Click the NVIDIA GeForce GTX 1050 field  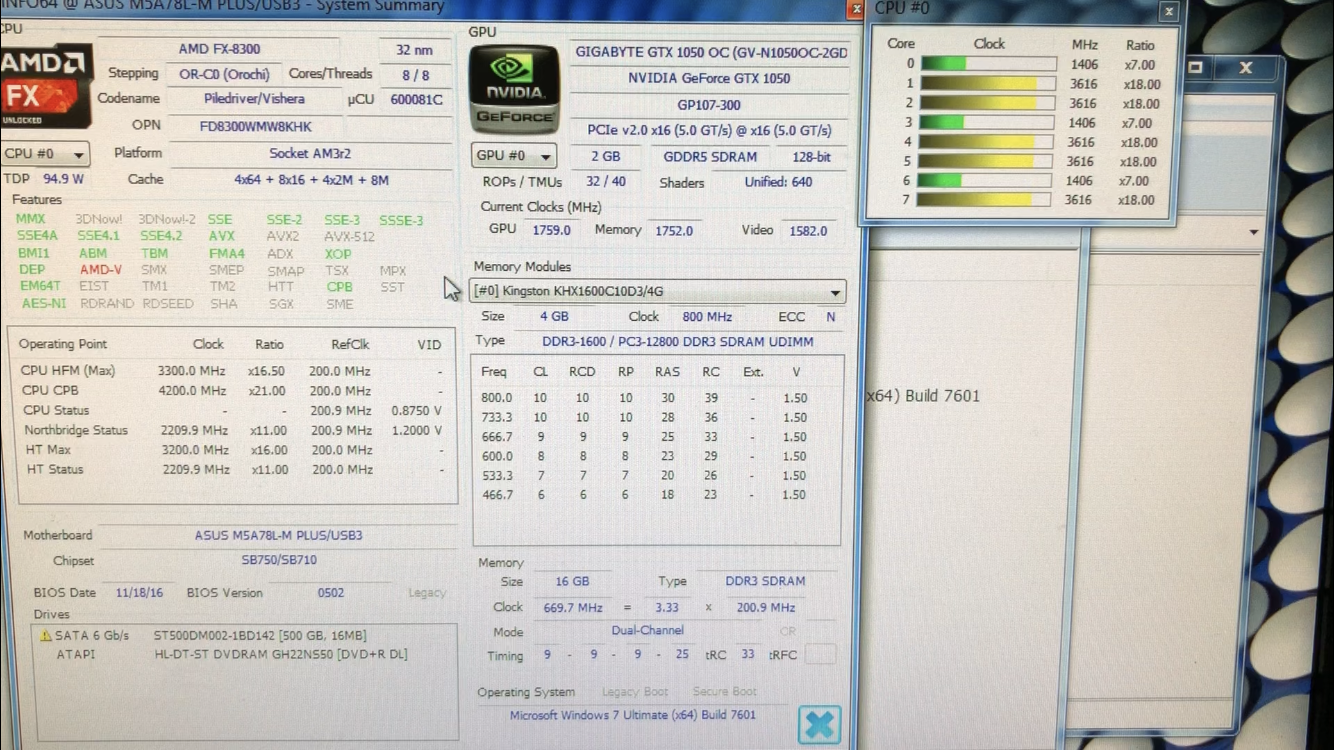click(x=709, y=78)
